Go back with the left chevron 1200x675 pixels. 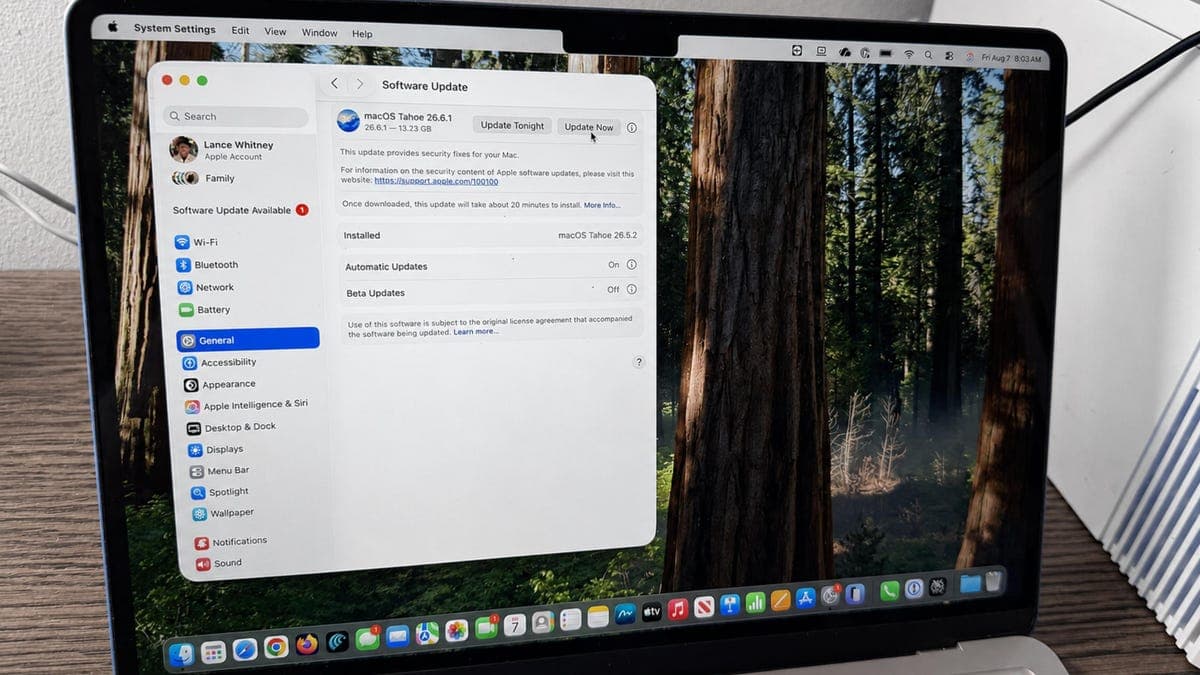334,84
